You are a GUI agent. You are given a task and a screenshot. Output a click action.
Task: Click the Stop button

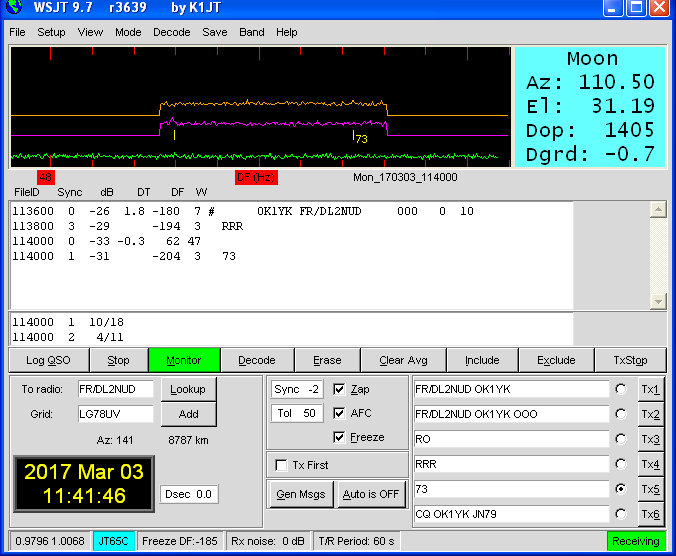click(x=118, y=360)
